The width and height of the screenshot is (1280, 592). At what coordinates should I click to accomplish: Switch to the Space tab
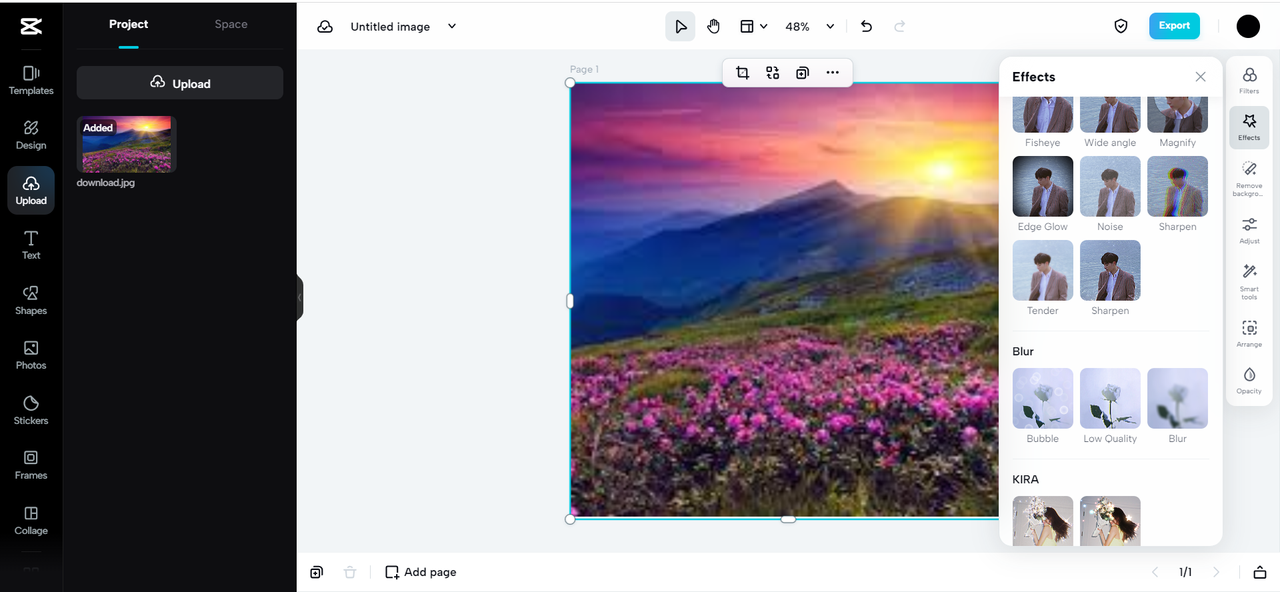pos(231,24)
